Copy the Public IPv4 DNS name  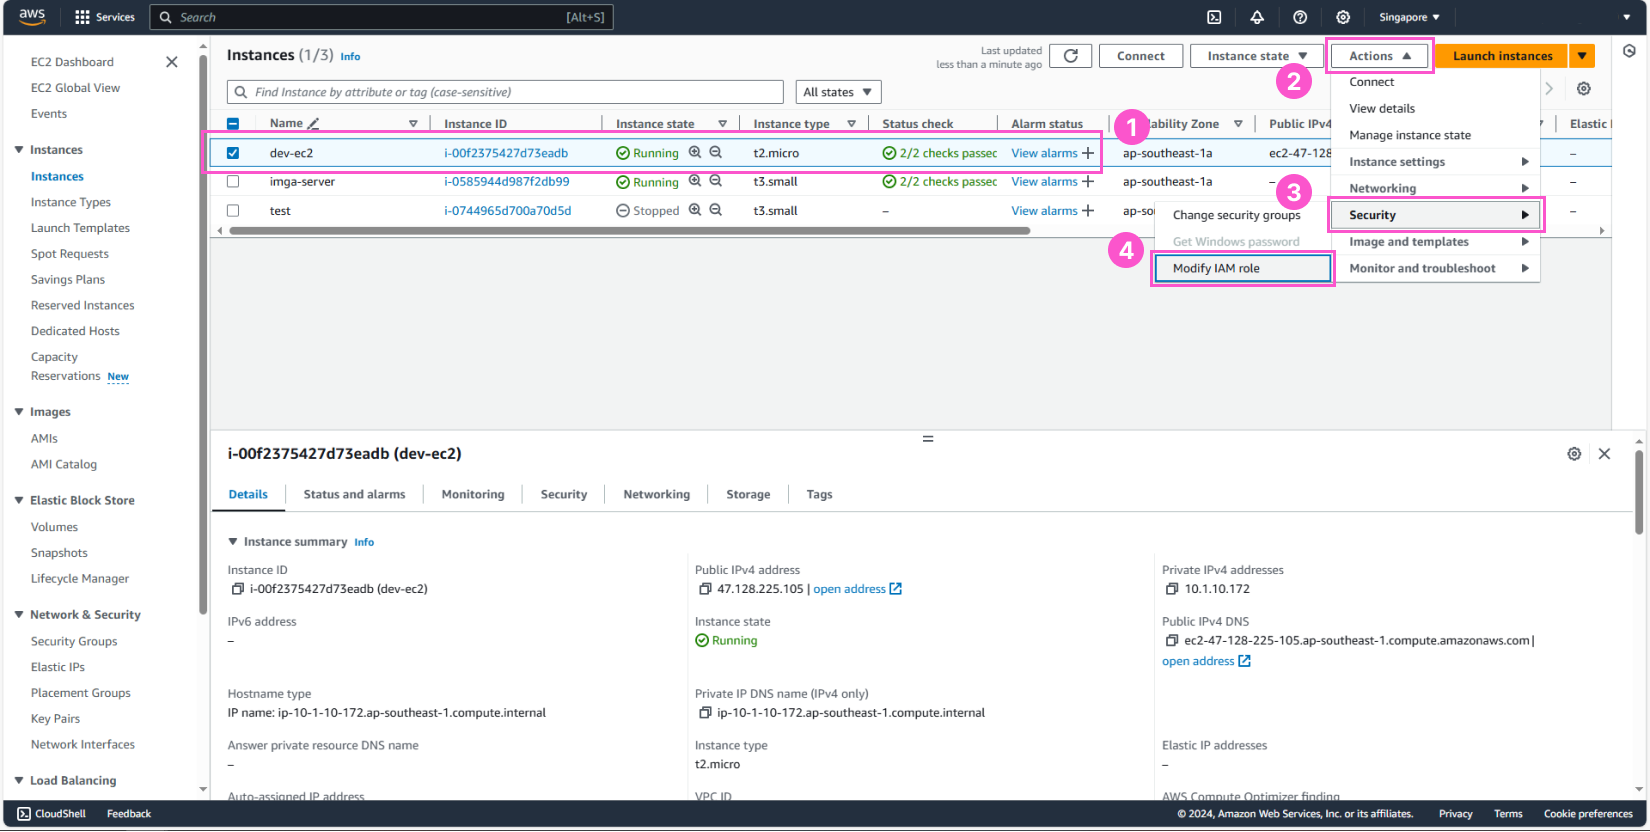[x=1172, y=641]
